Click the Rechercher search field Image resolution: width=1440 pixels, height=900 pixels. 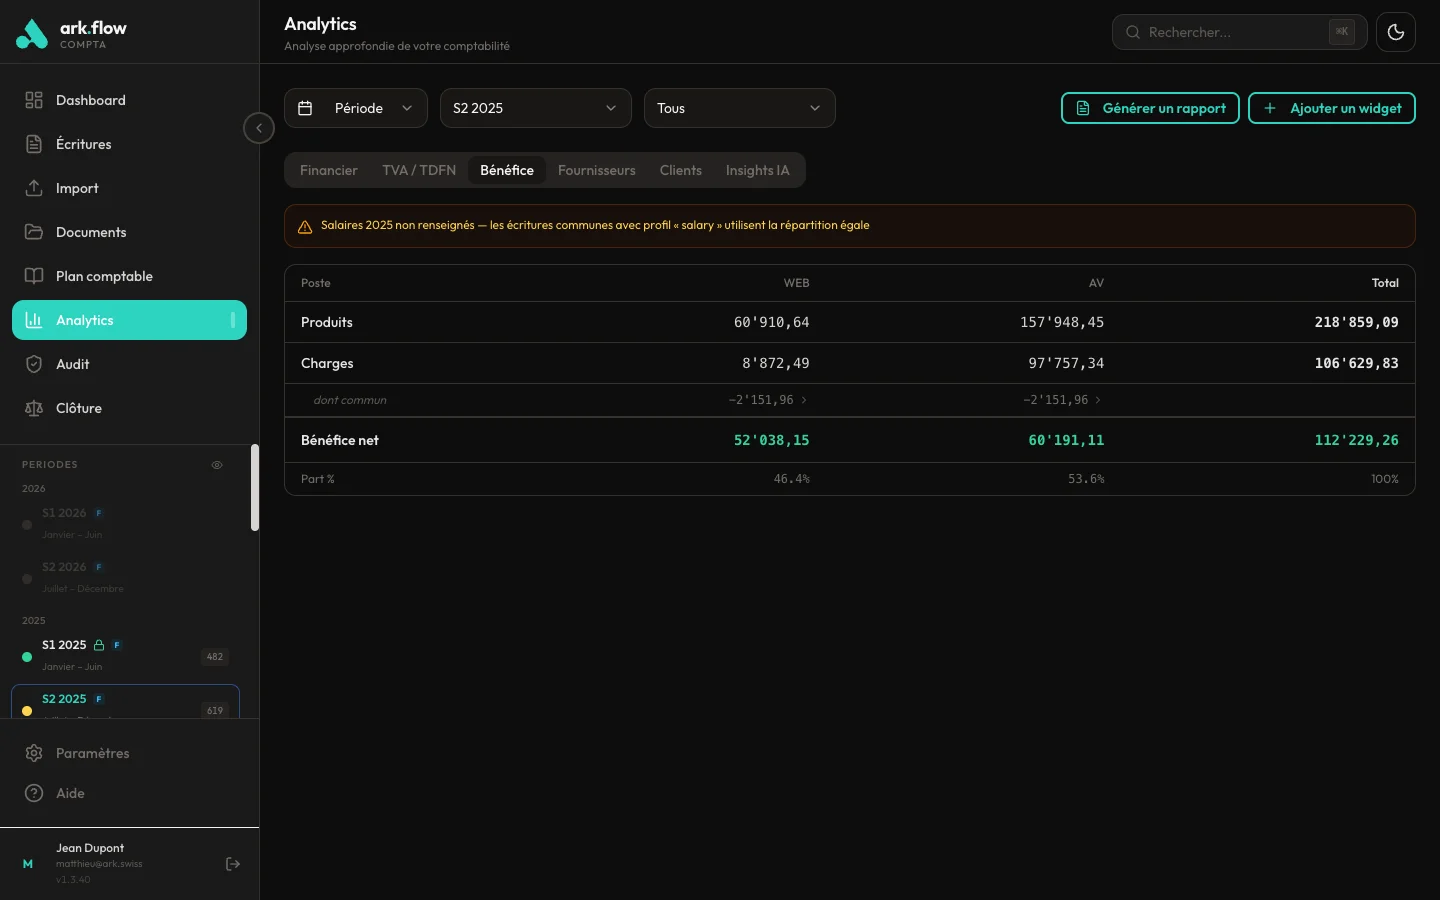tap(1238, 32)
